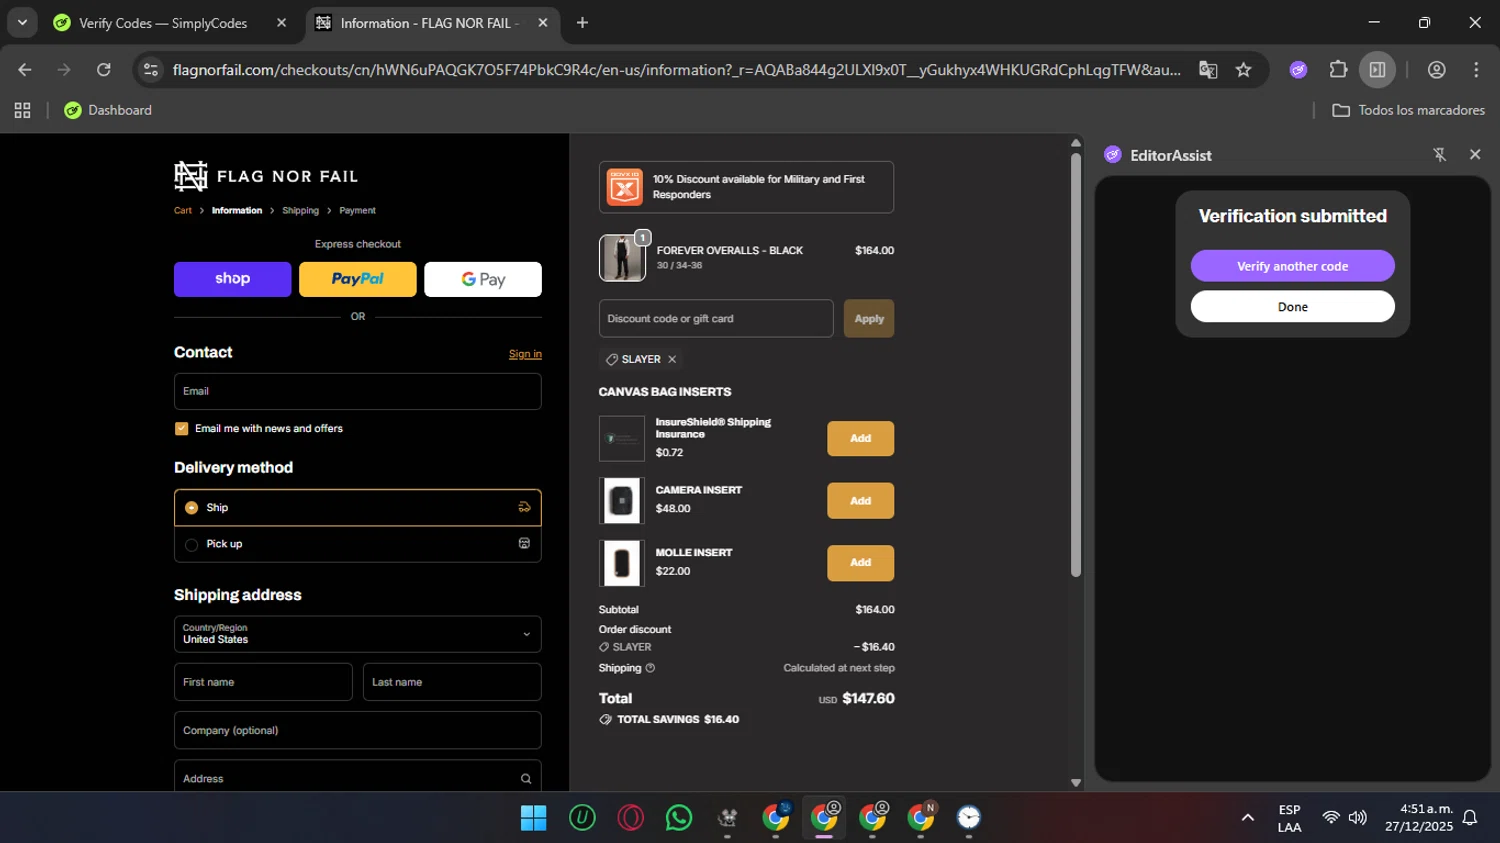Close the EditorAssist panel
The width and height of the screenshot is (1500, 843).
[x=1475, y=155]
